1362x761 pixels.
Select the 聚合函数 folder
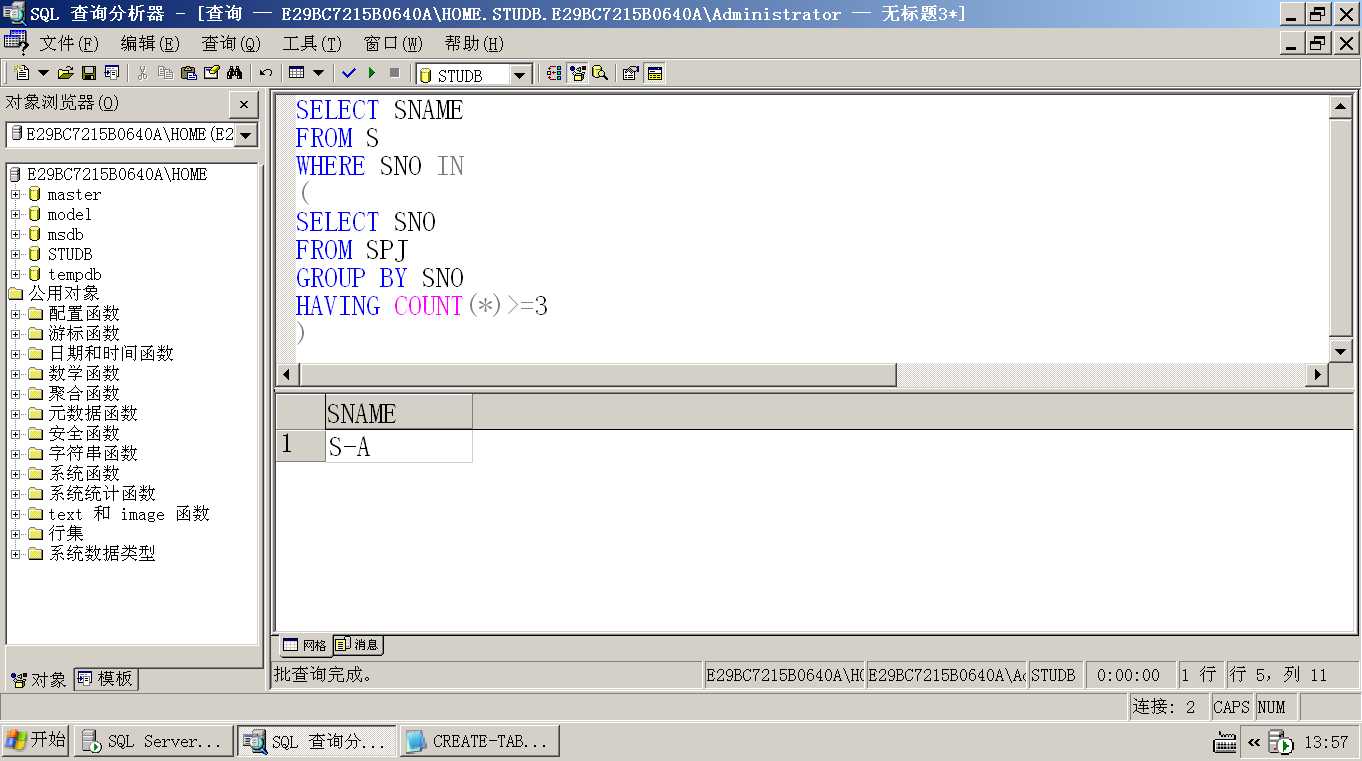coord(84,393)
